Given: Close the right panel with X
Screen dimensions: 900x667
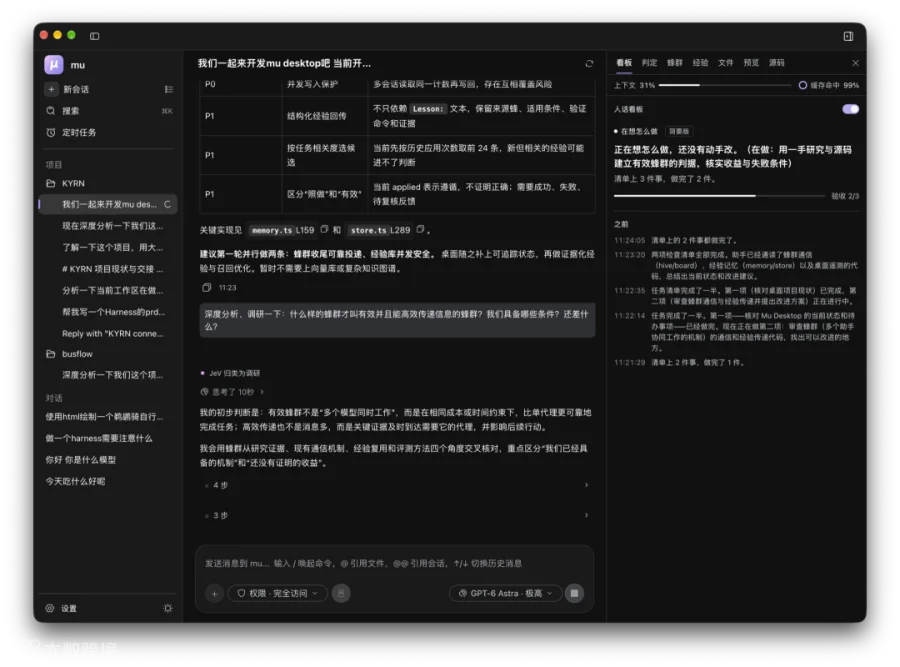Looking at the screenshot, I should click(855, 63).
